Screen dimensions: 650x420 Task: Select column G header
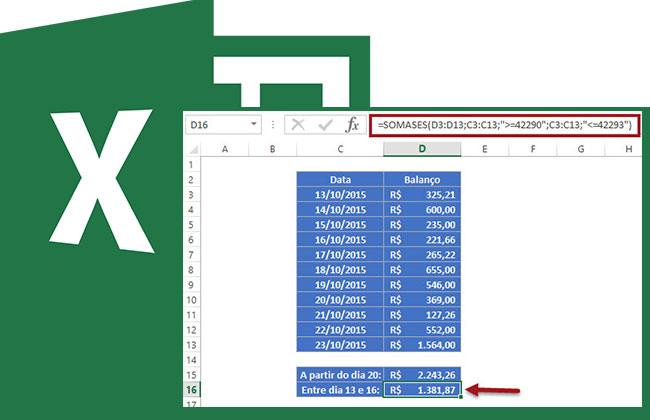pos(581,149)
